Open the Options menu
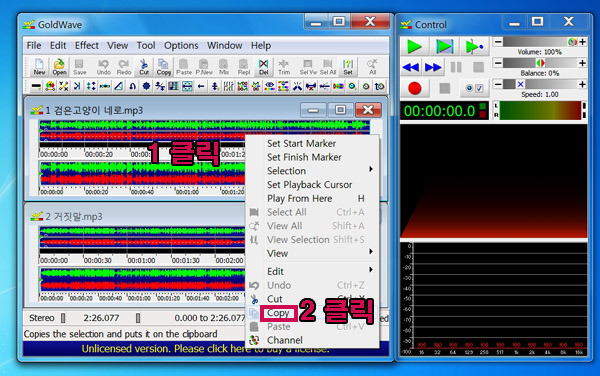 [x=181, y=46]
